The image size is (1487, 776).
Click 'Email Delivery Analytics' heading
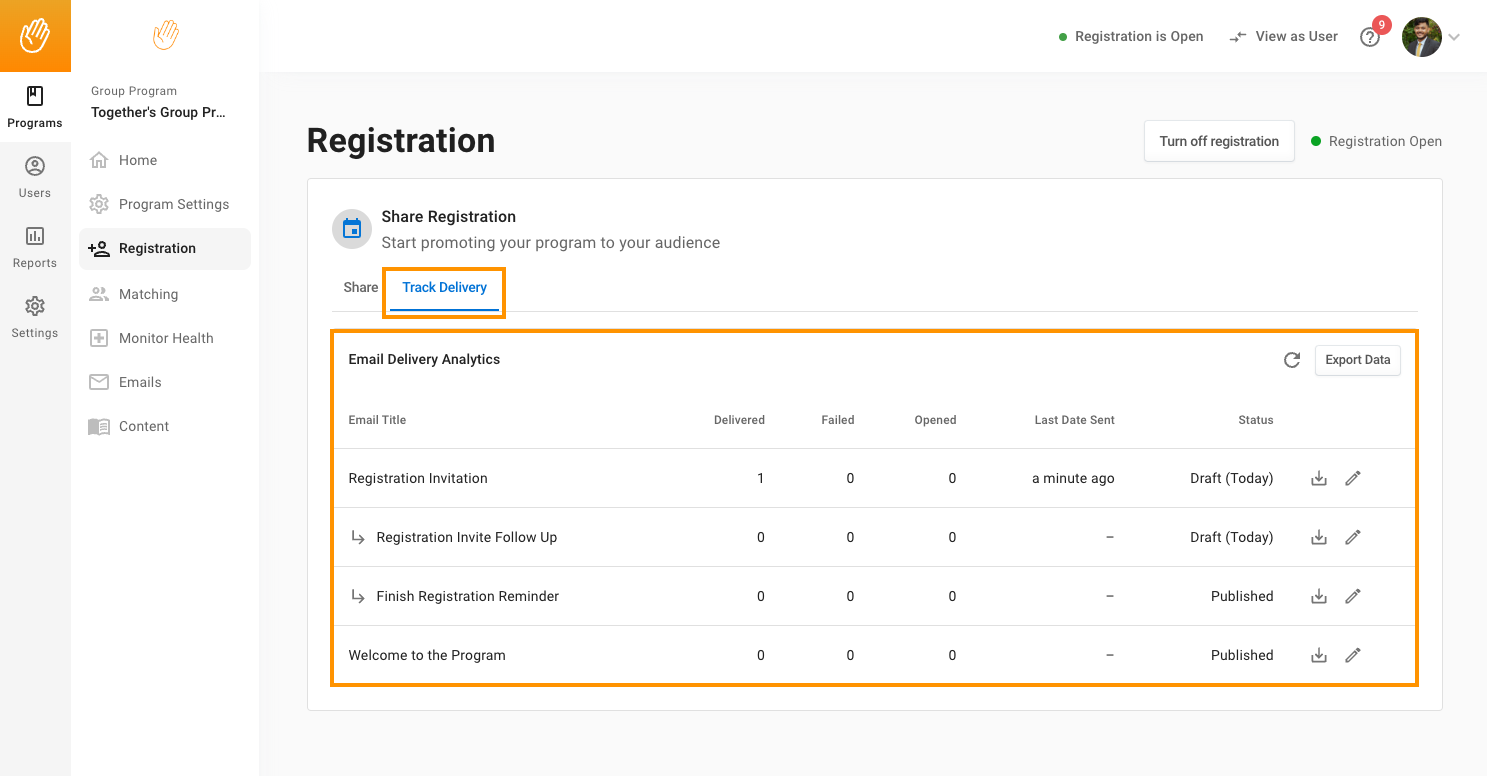[x=424, y=359]
